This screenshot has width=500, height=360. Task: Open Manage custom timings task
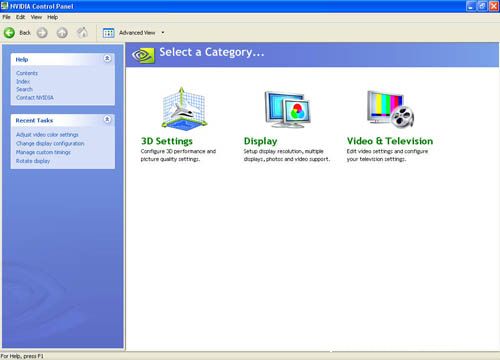[43, 152]
